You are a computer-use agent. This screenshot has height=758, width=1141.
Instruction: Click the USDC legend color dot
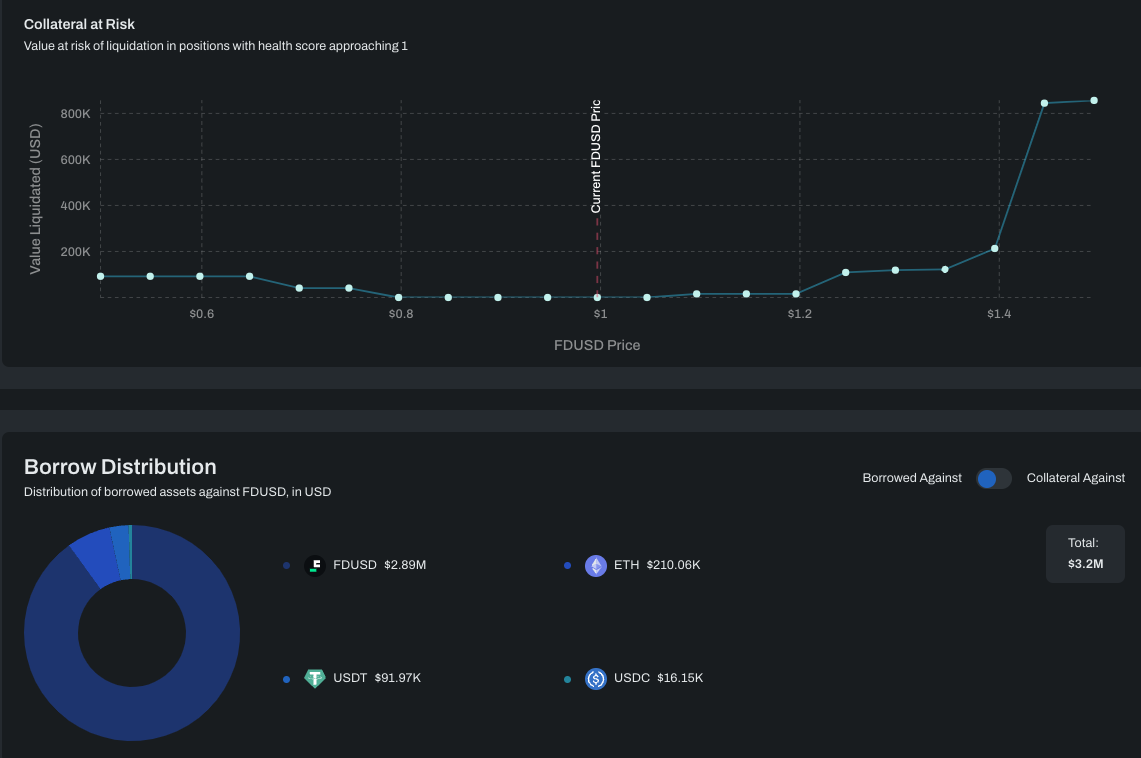(568, 679)
